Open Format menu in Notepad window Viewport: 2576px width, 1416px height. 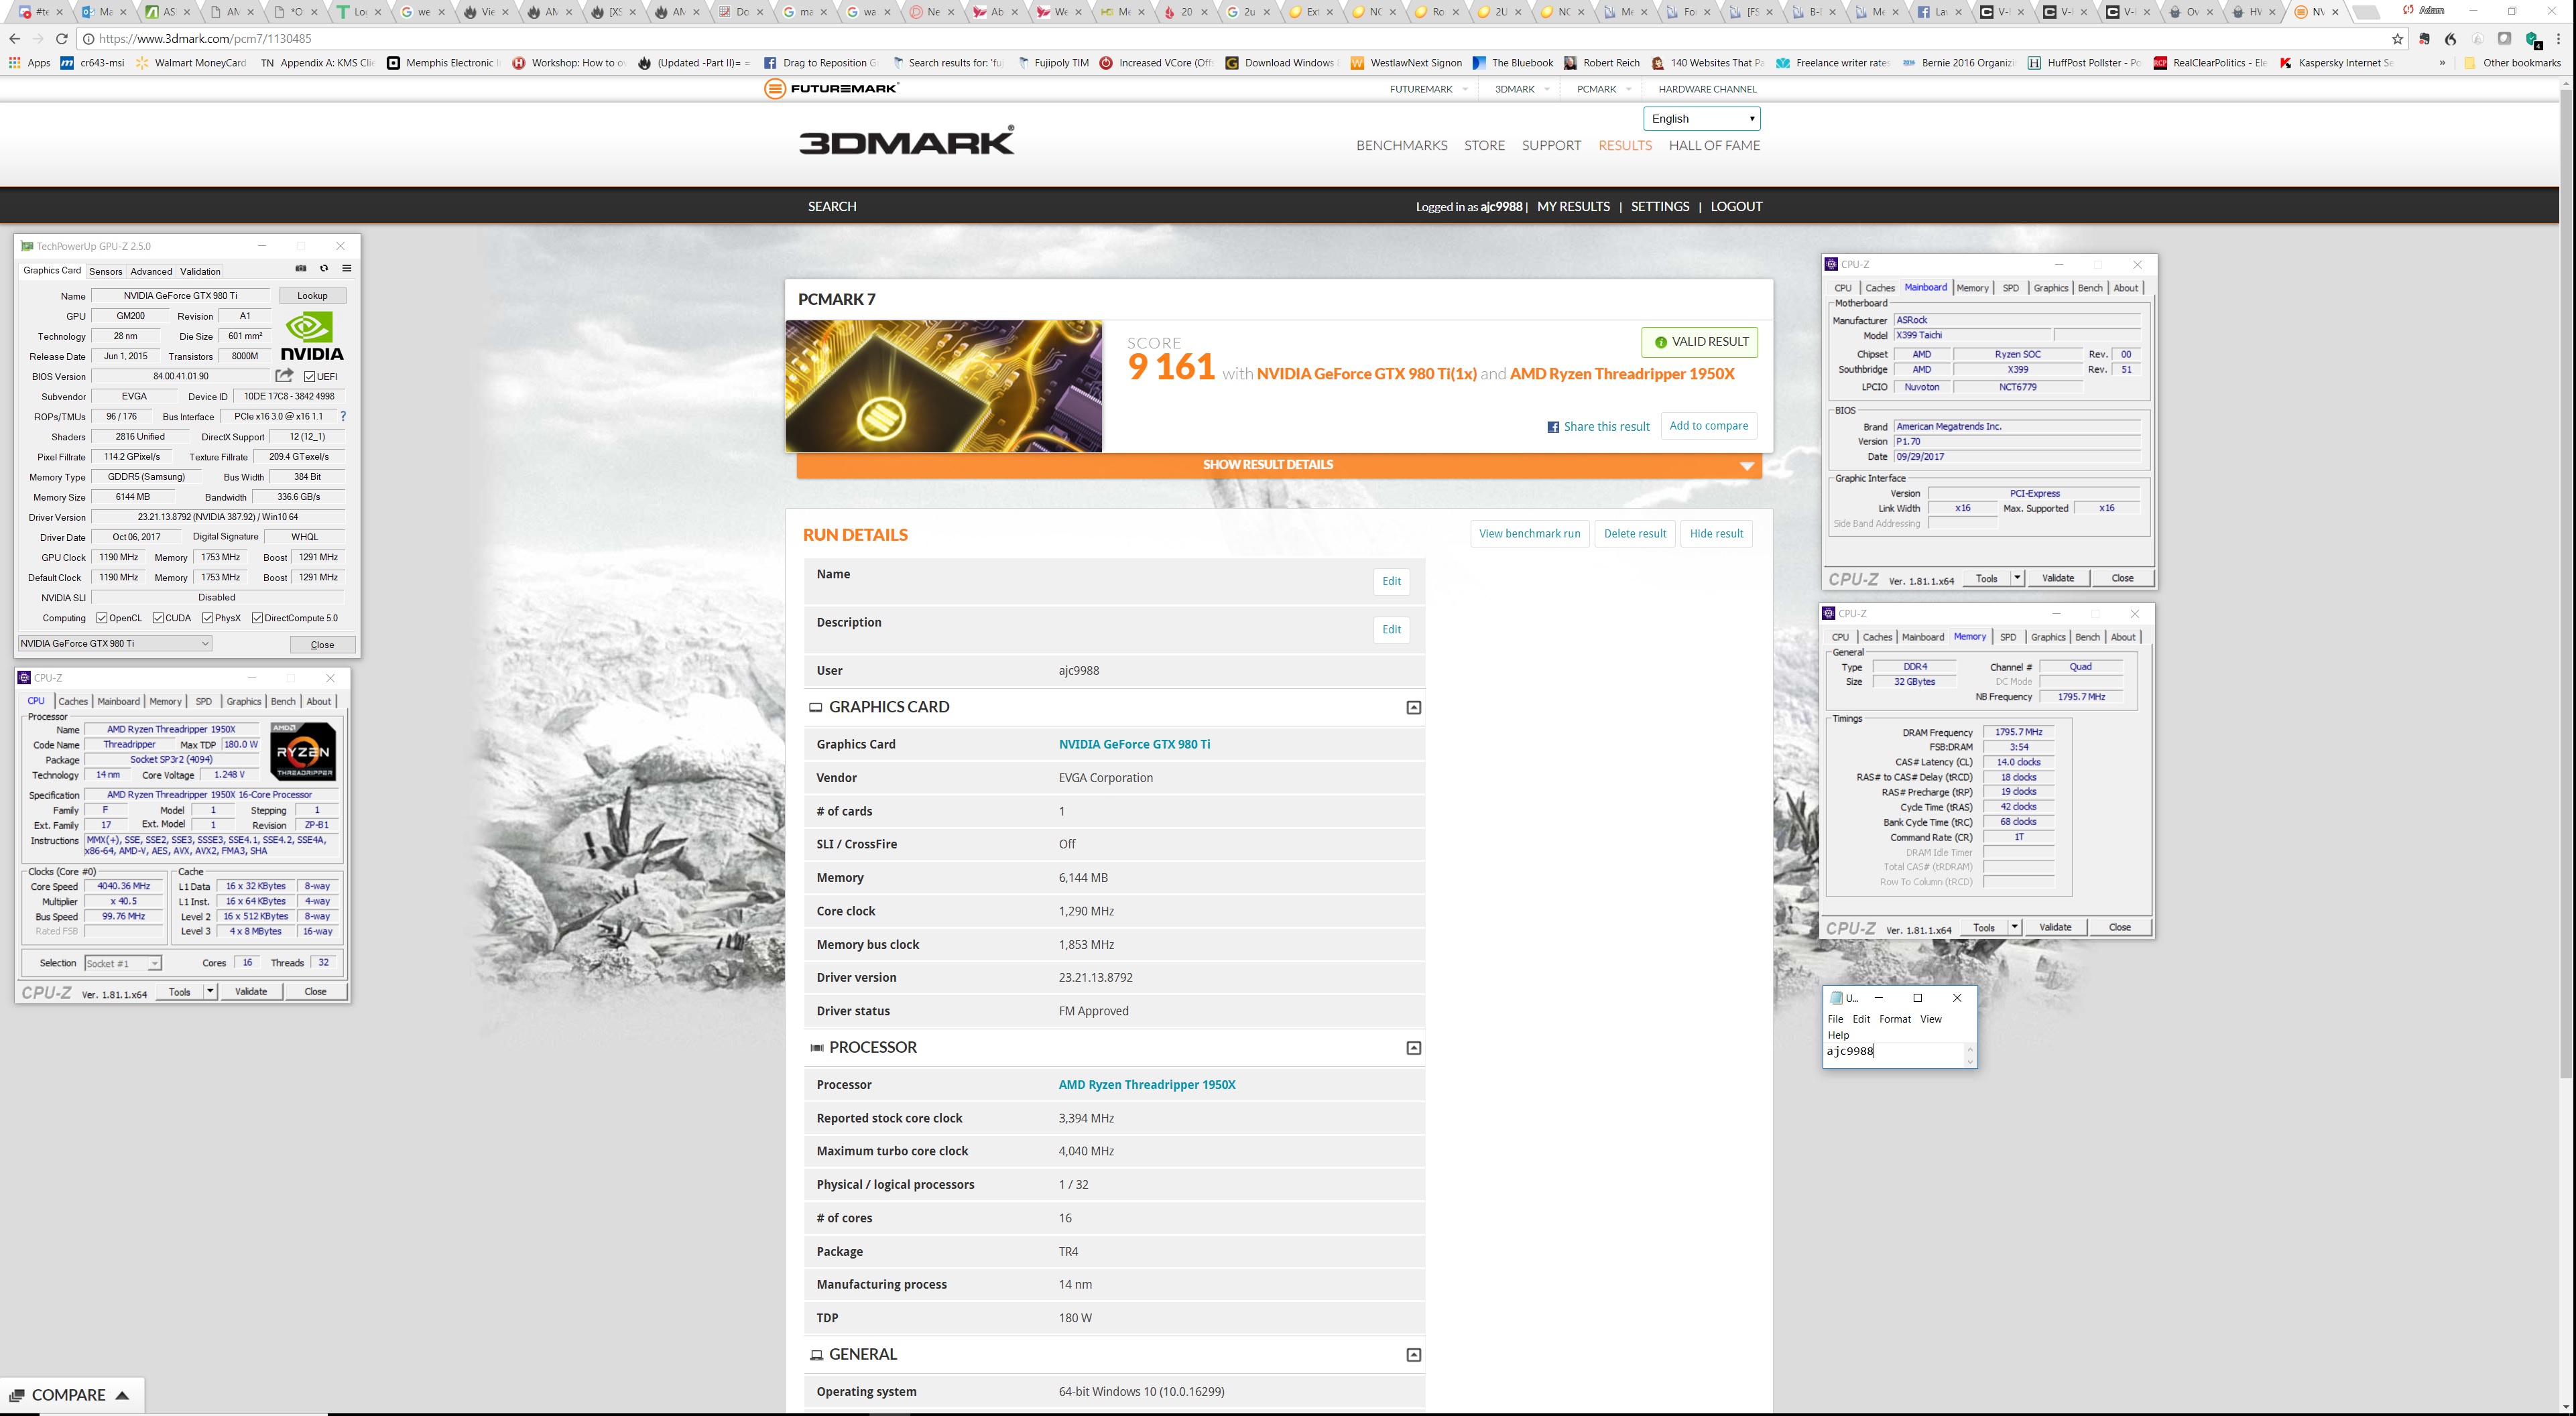click(1894, 1019)
